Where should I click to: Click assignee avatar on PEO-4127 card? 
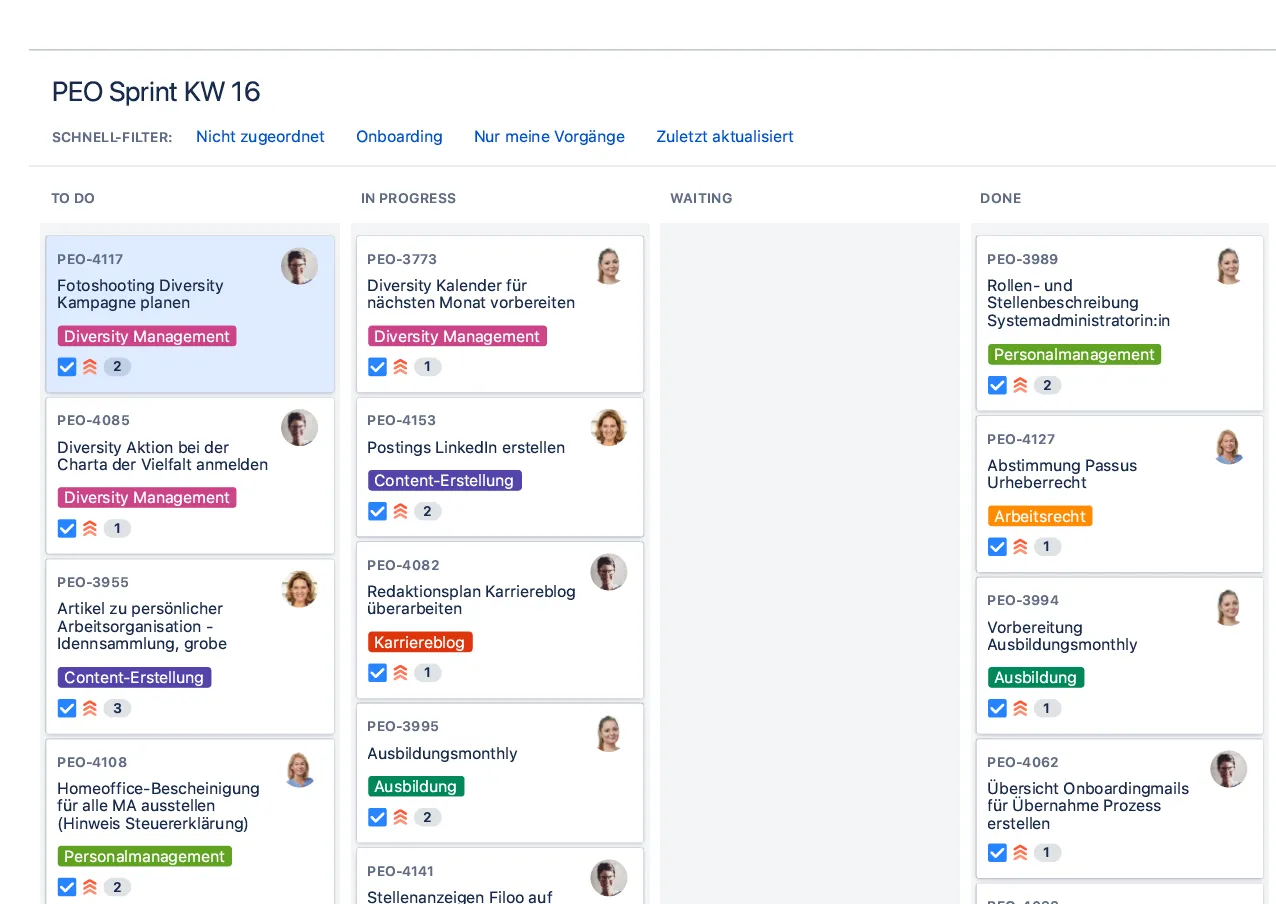tap(1229, 447)
